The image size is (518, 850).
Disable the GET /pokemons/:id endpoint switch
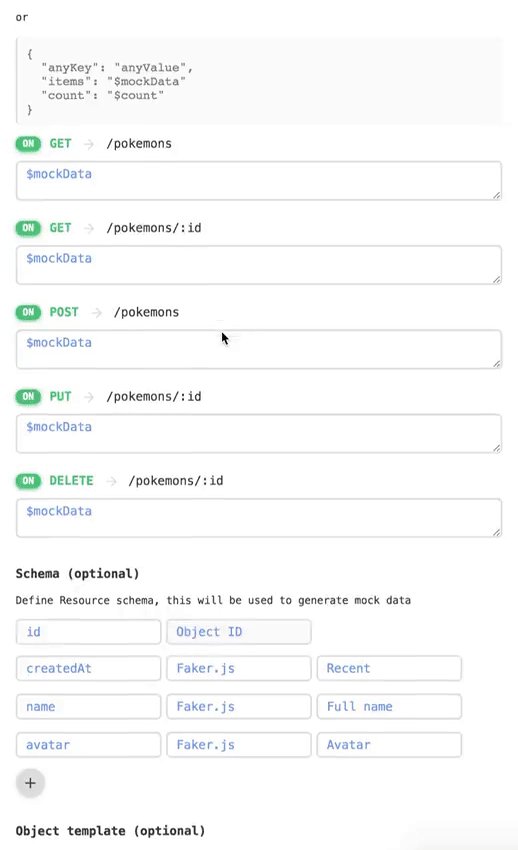click(28, 228)
